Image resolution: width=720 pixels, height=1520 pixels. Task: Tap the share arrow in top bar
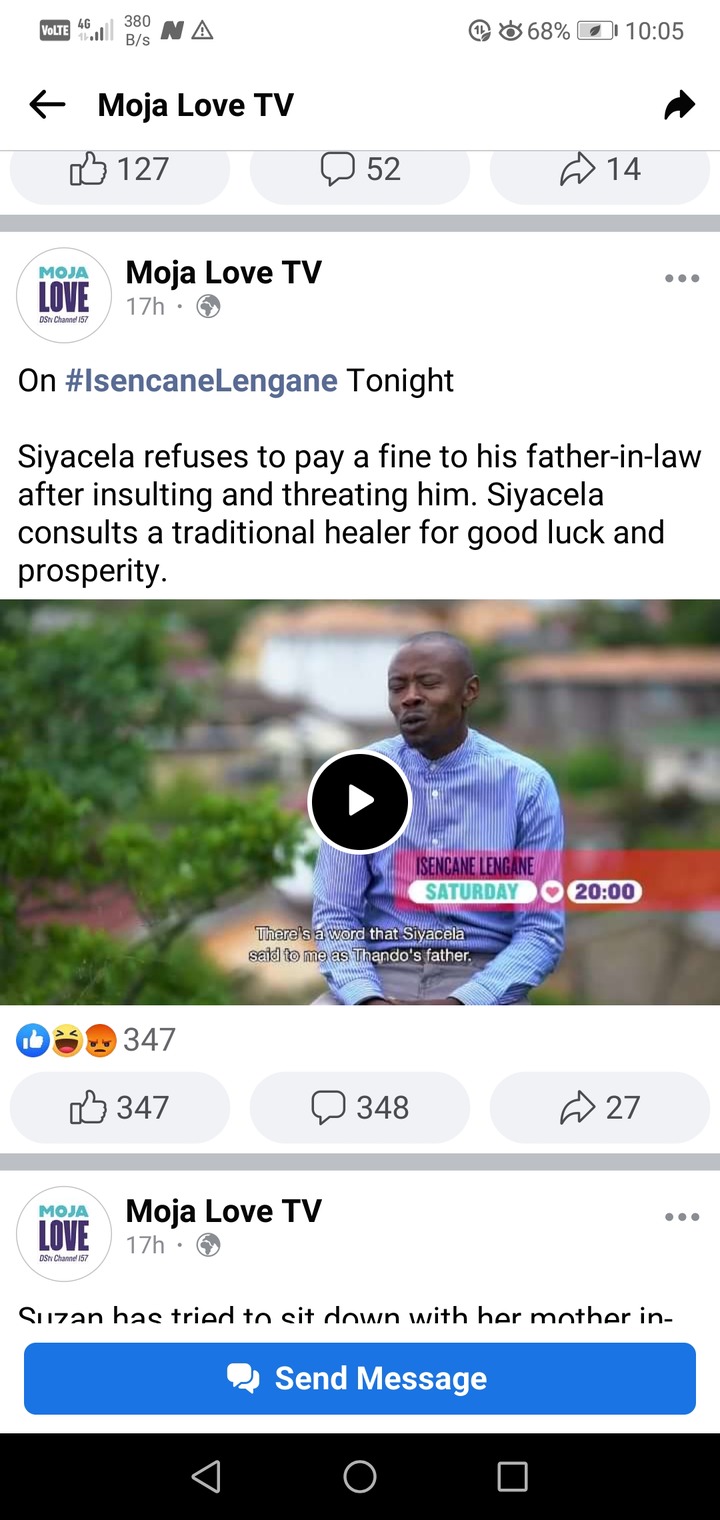point(679,104)
